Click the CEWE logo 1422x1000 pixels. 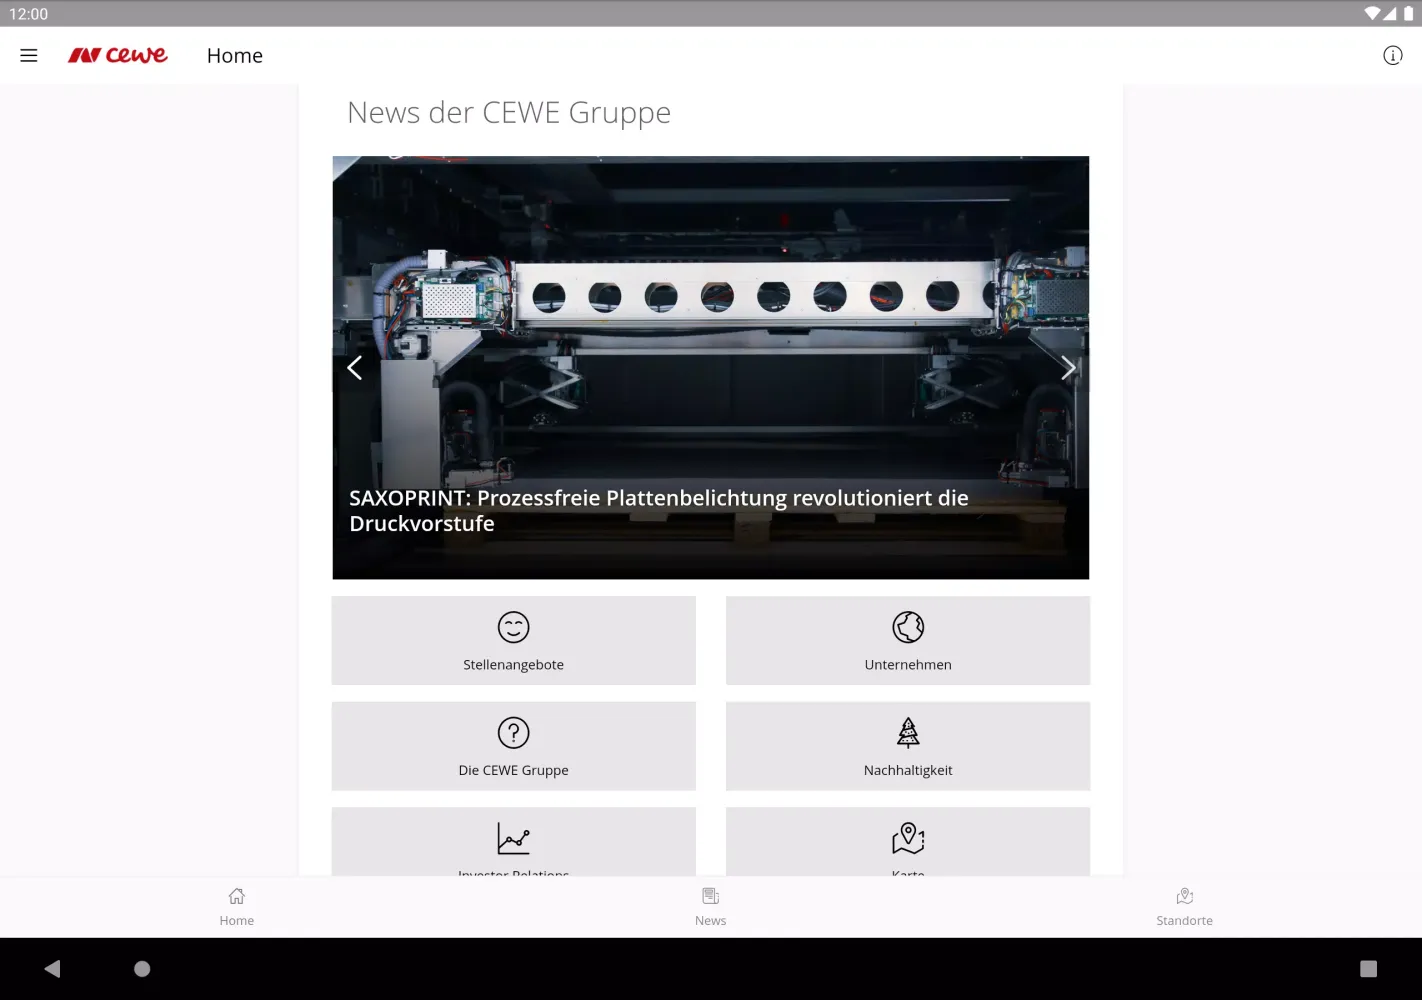[118, 56]
